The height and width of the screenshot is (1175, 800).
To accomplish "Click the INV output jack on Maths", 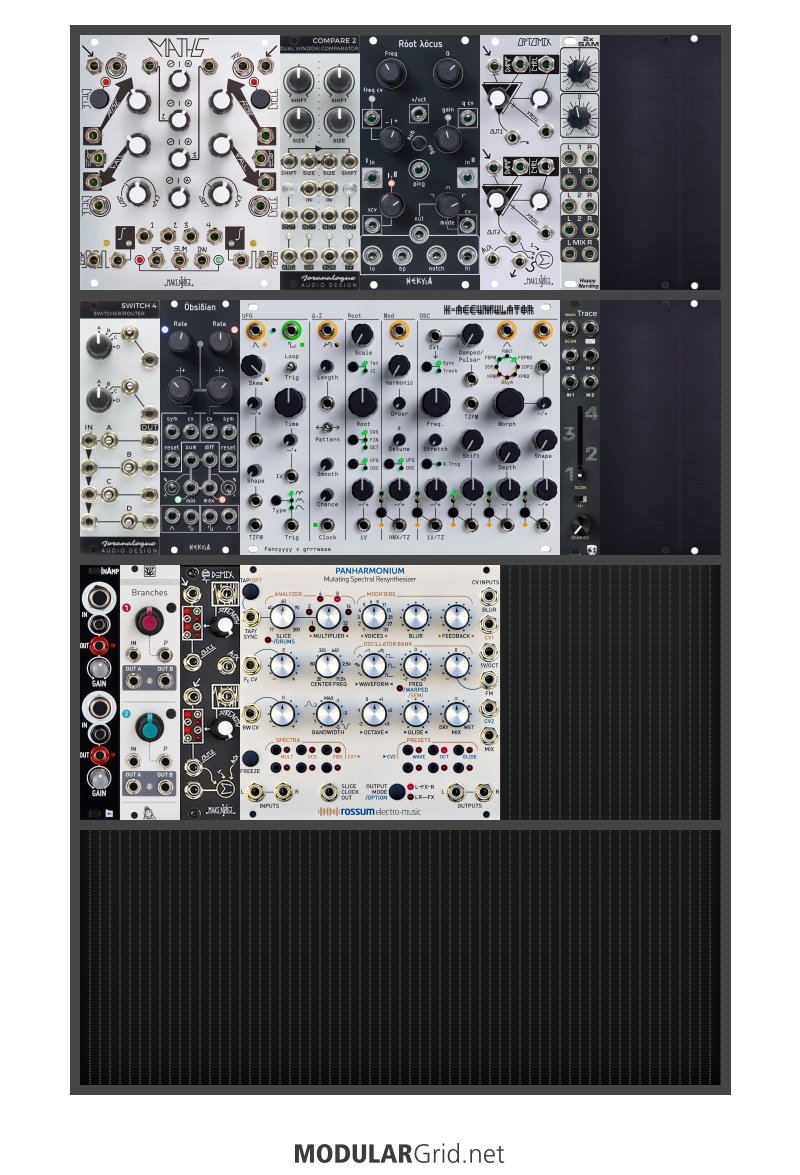I will [201, 260].
